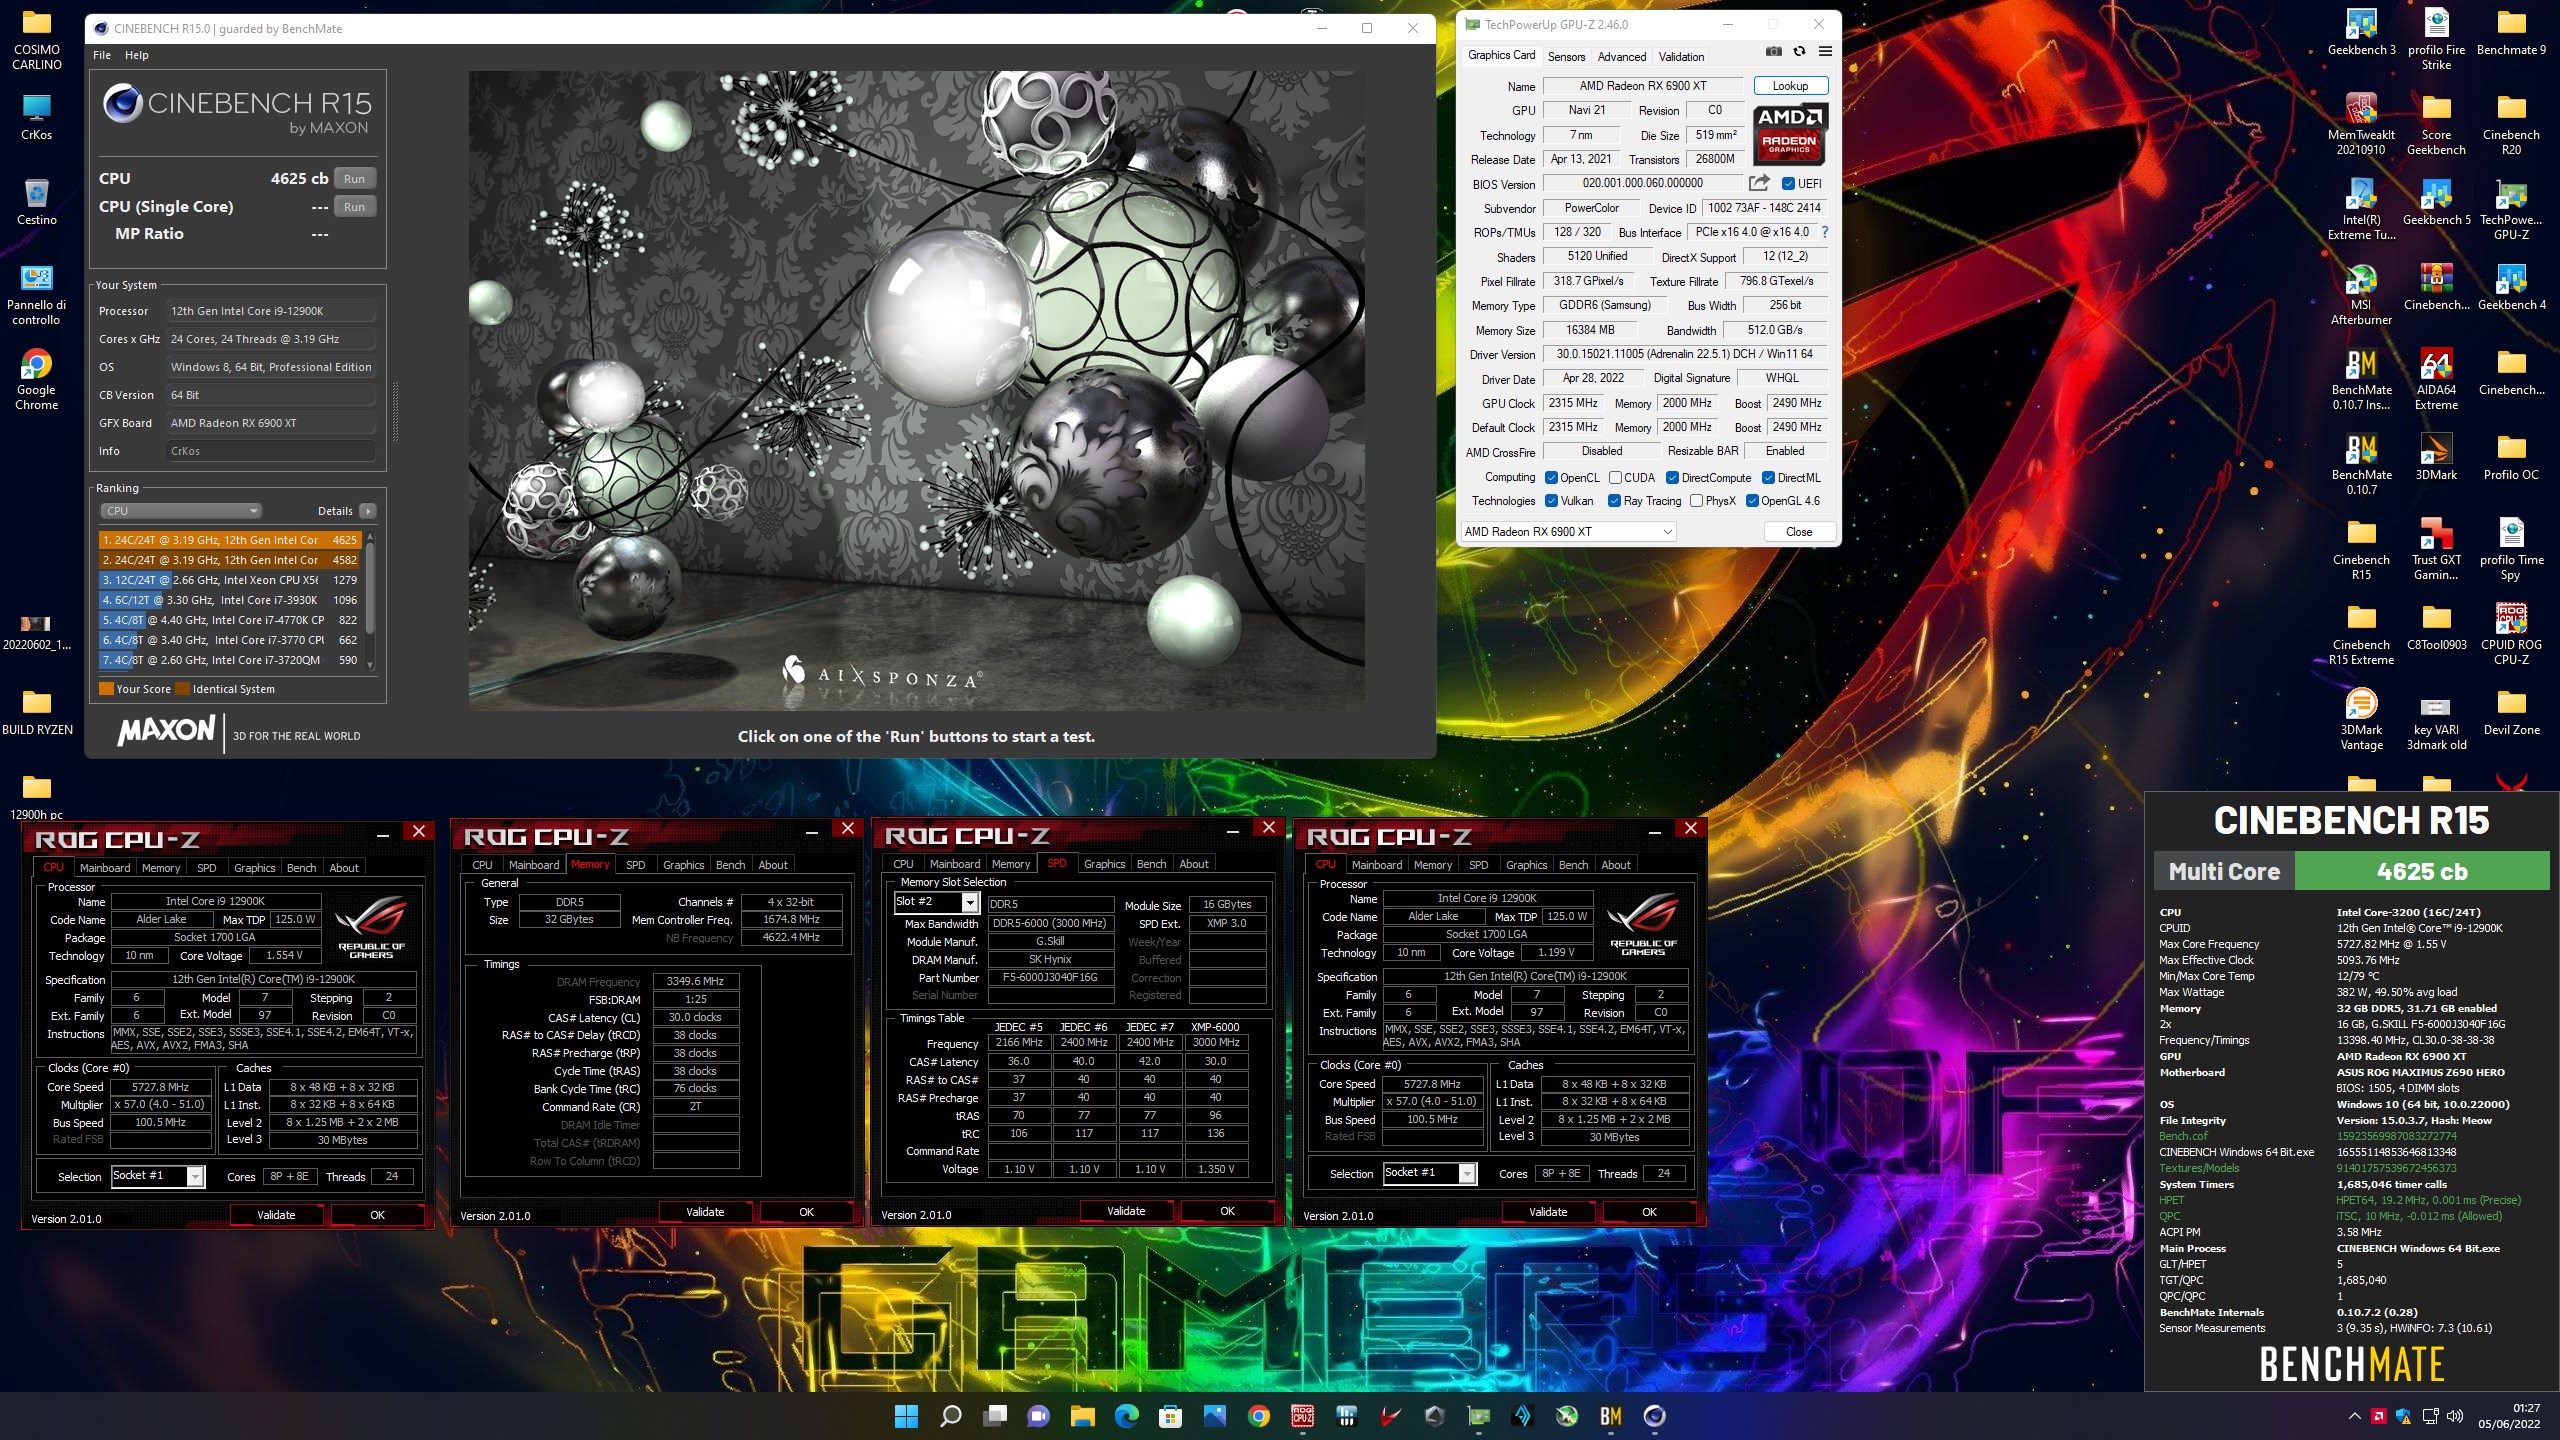Click GPU-Z screenshot camera icon
This screenshot has width=2560, height=1440.
(1773, 52)
